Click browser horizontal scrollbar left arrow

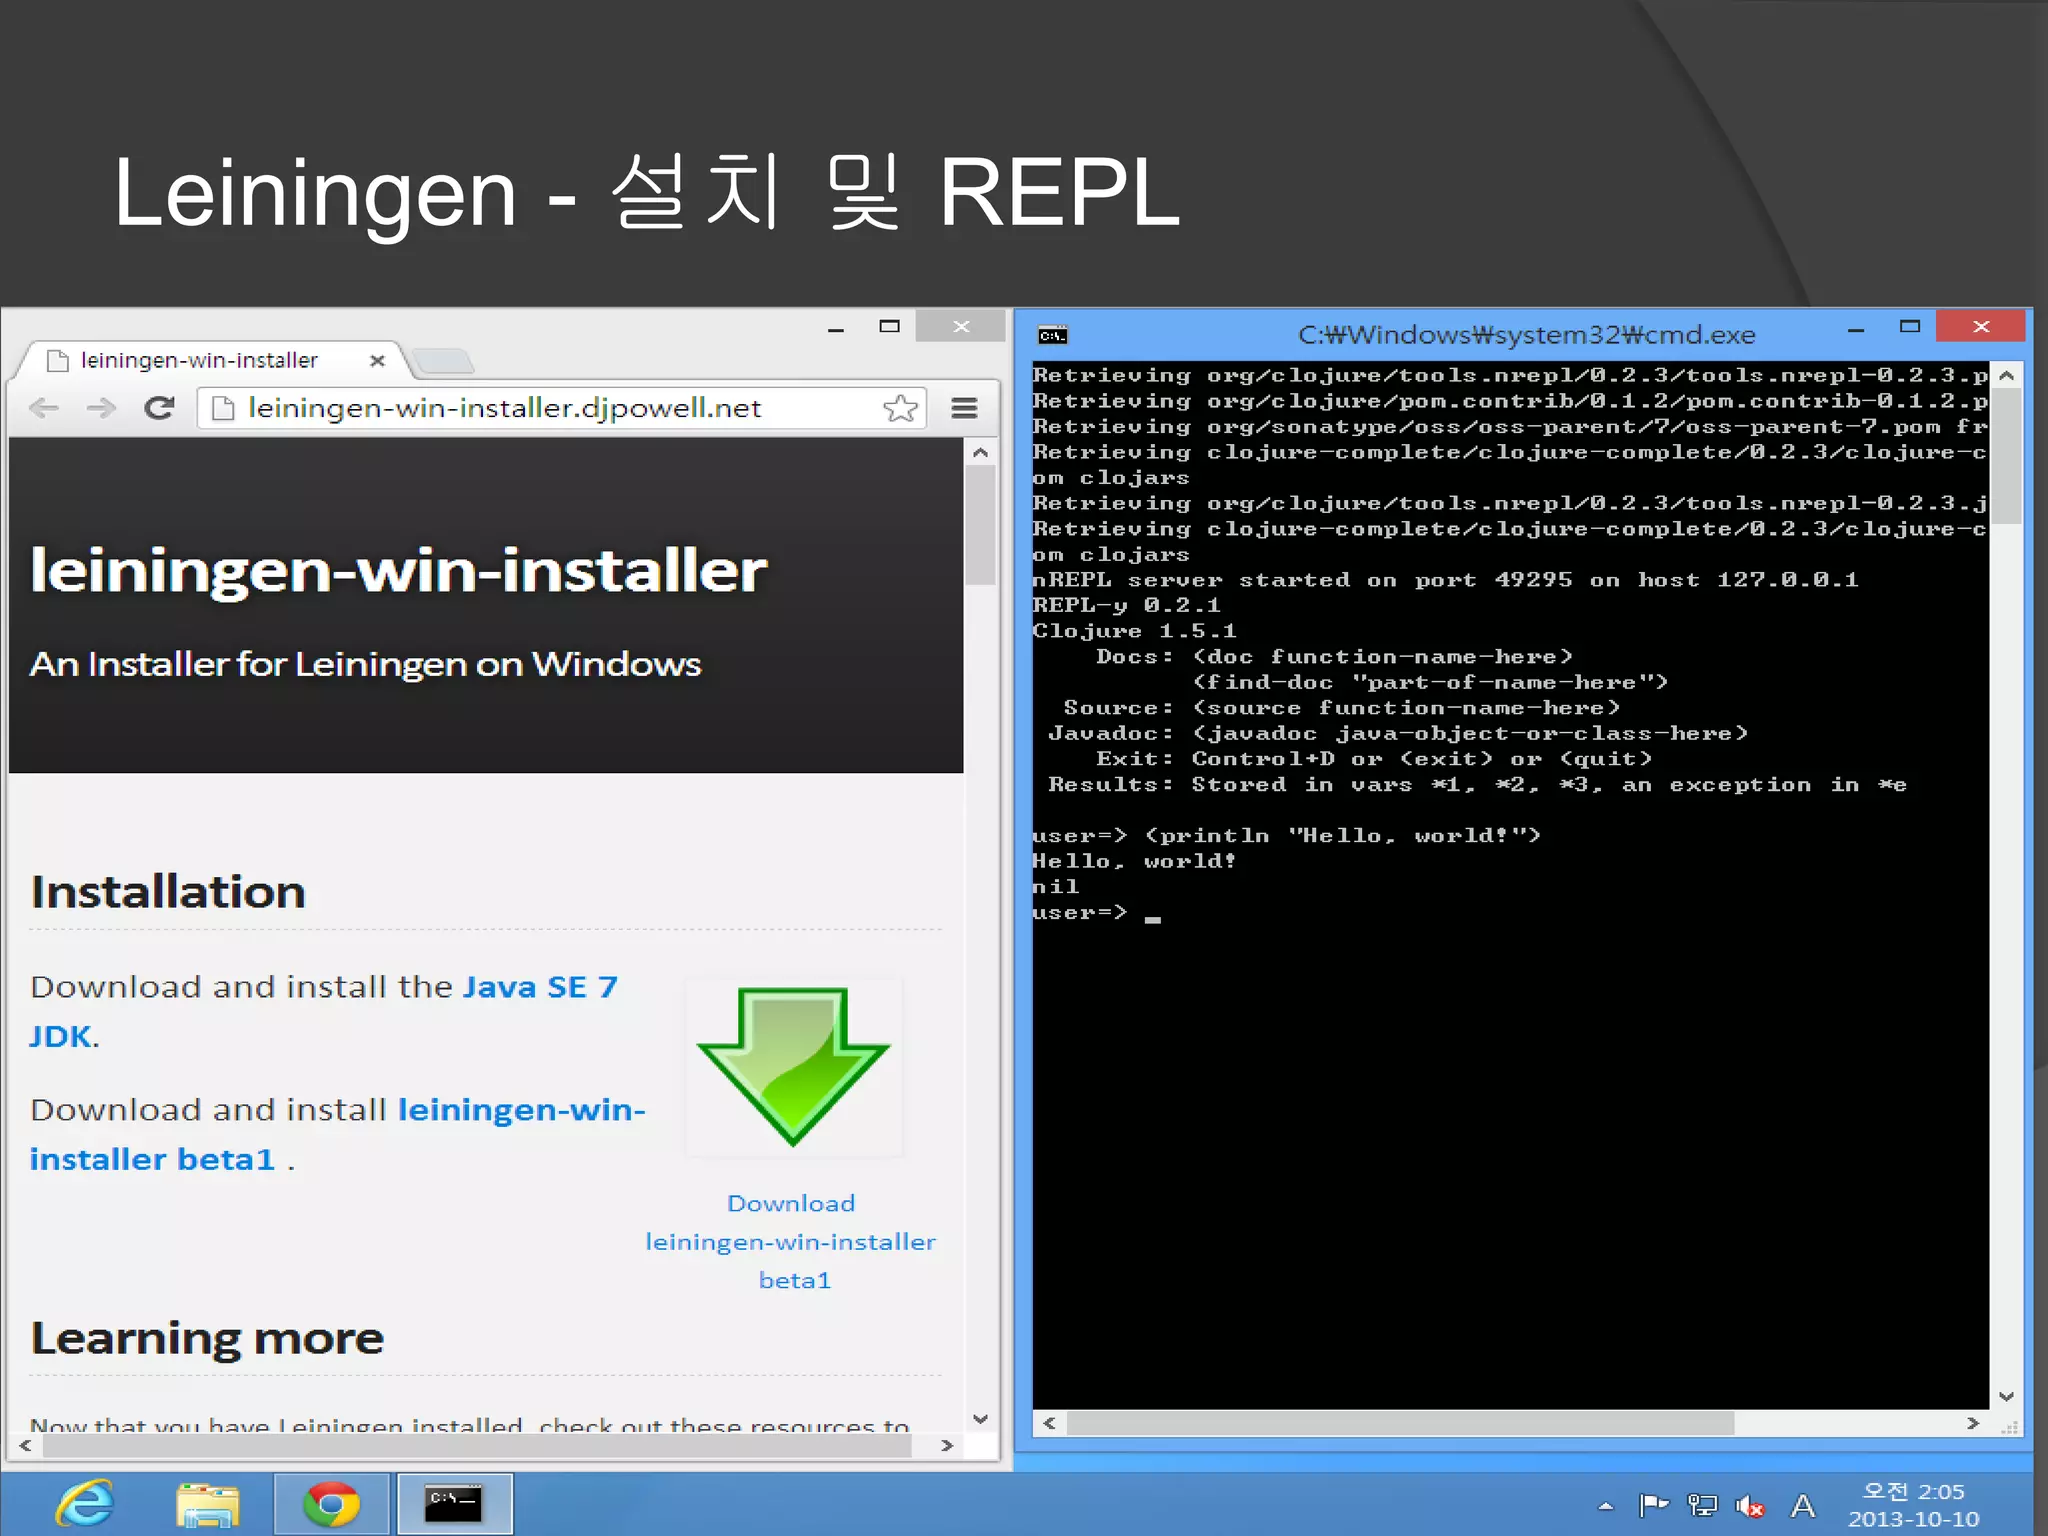[x=26, y=1445]
